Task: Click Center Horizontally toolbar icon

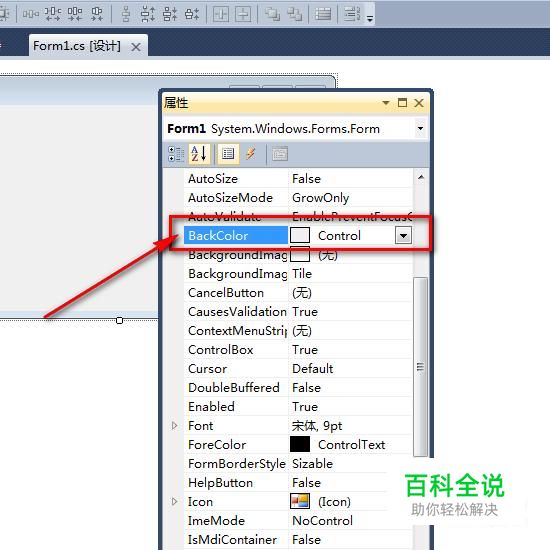Action: [x=221, y=14]
